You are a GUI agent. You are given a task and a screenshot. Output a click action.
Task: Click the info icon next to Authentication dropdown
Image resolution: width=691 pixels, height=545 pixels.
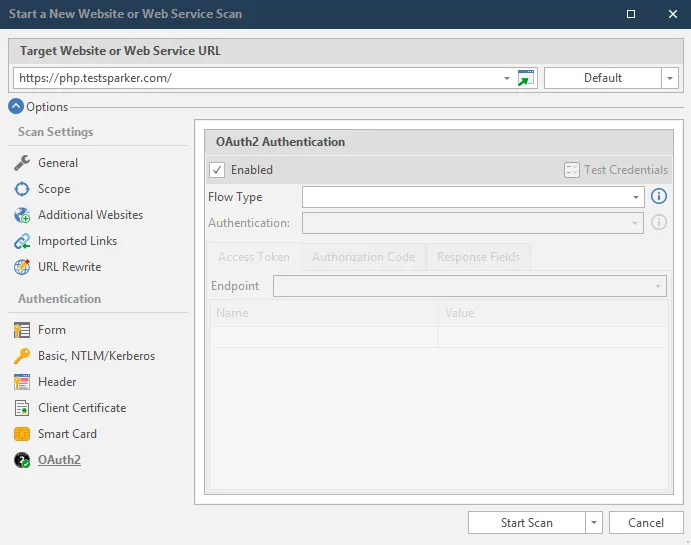(x=659, y=222)
